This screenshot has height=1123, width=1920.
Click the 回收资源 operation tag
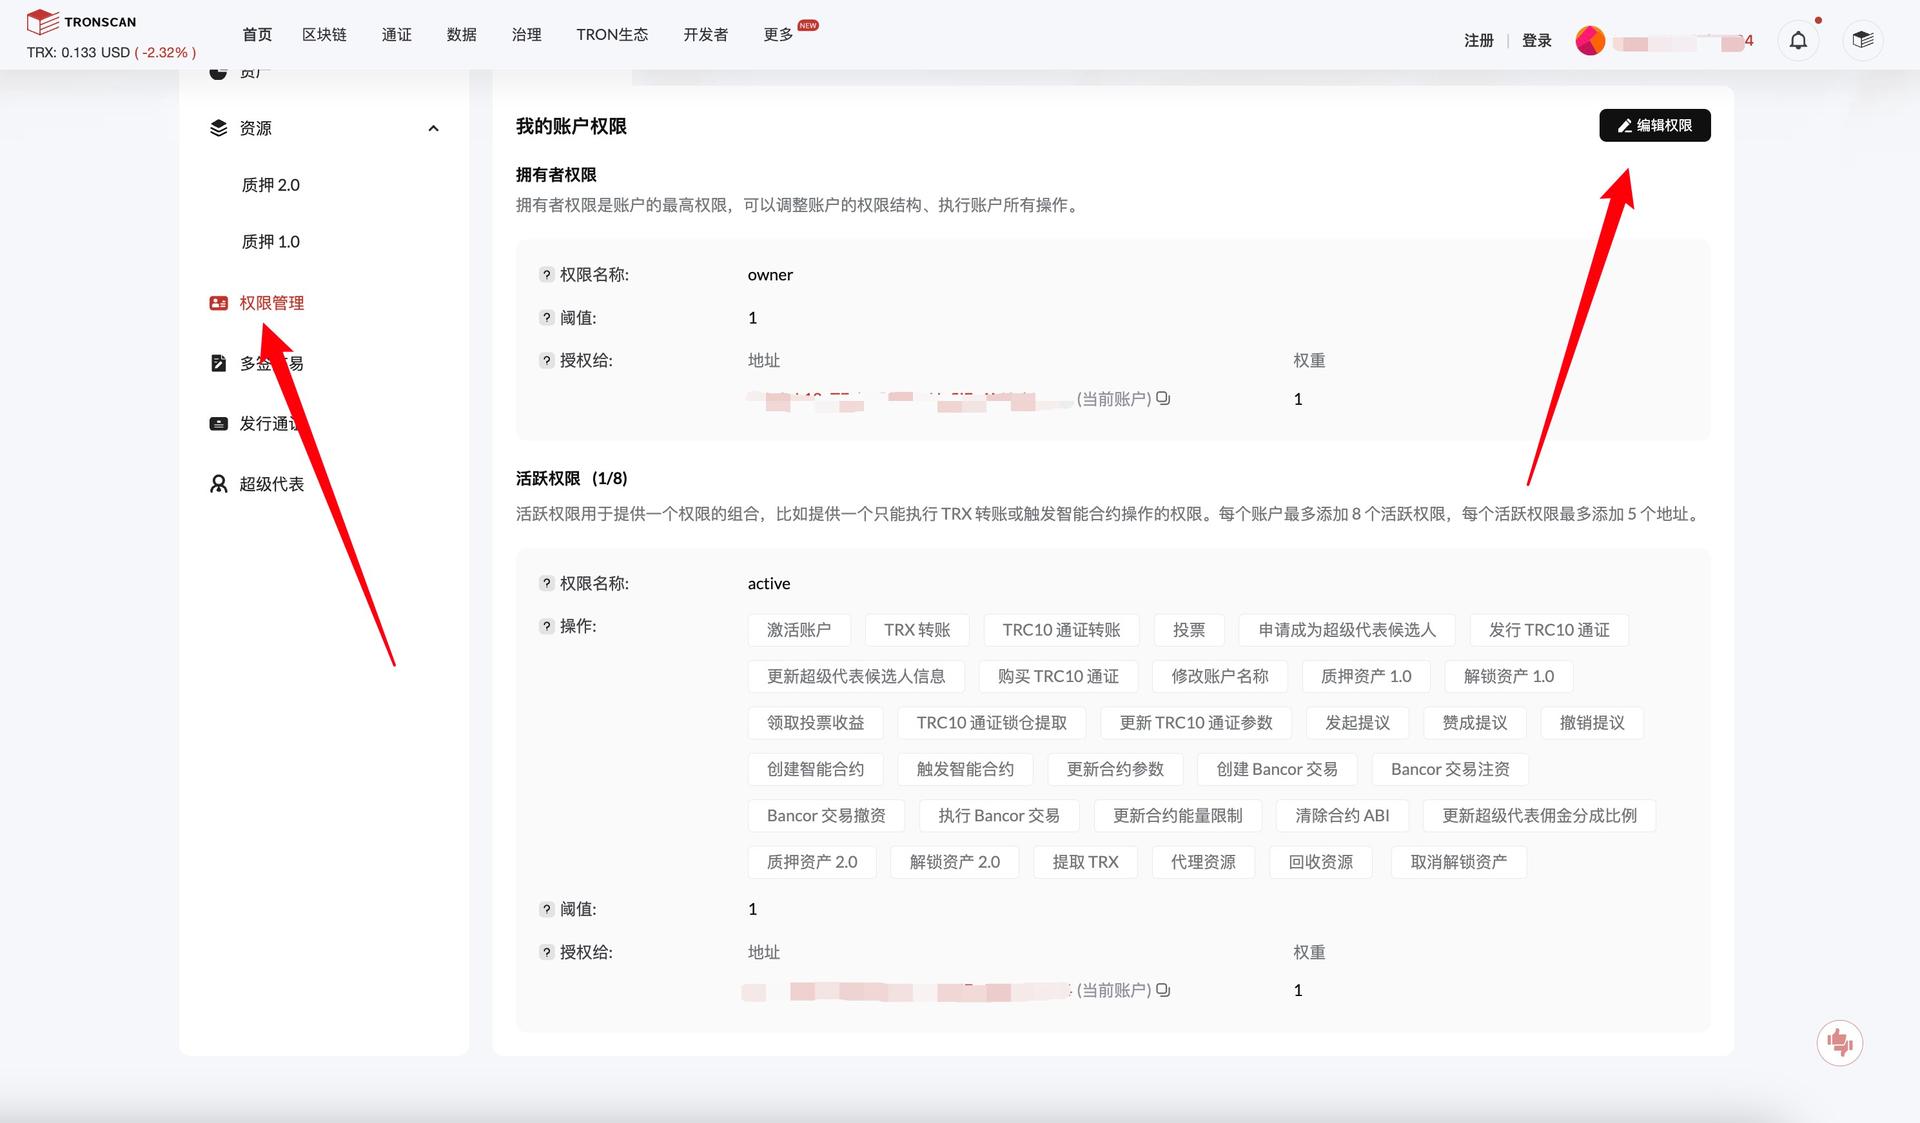pyautogui.click(x=1320, y=862)
